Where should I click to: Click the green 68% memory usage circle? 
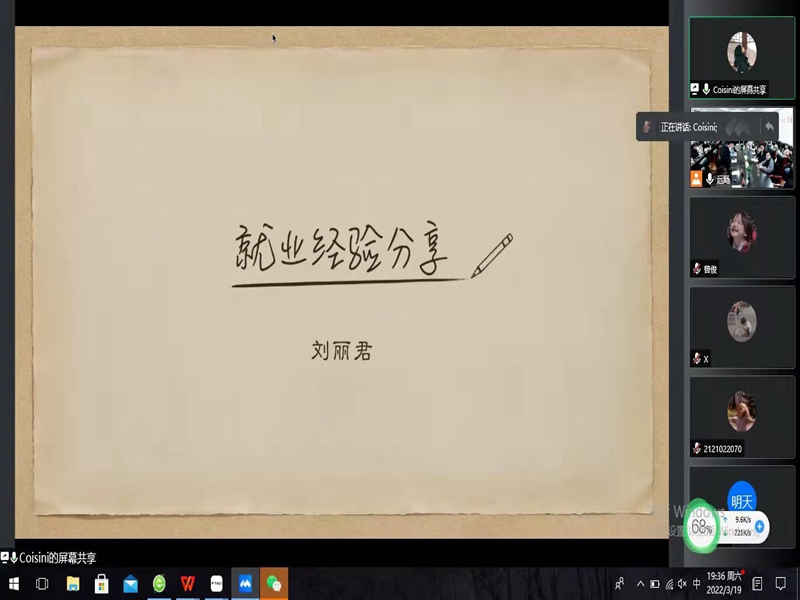(704, 526)
